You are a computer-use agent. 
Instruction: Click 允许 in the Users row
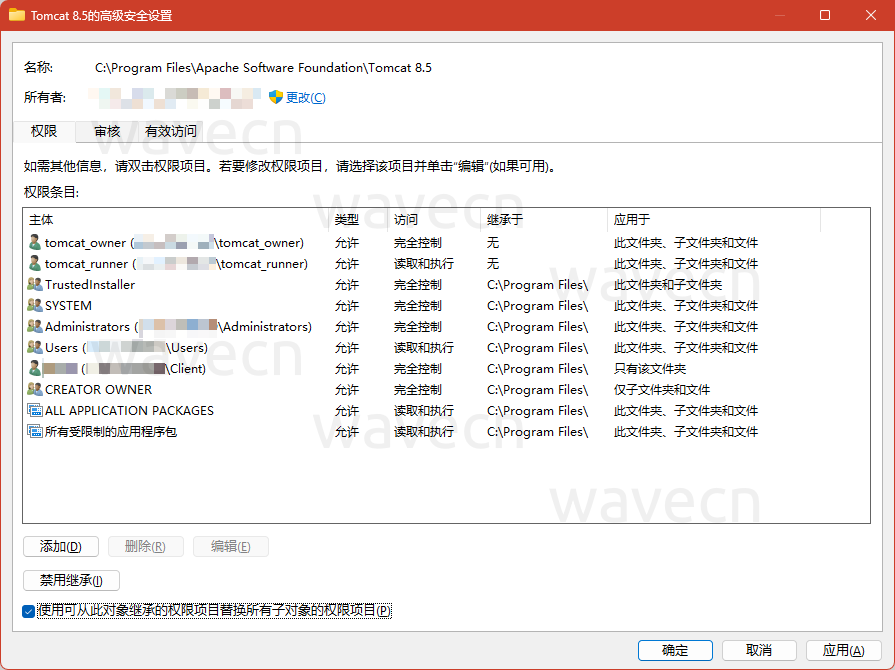click(346, 348)
